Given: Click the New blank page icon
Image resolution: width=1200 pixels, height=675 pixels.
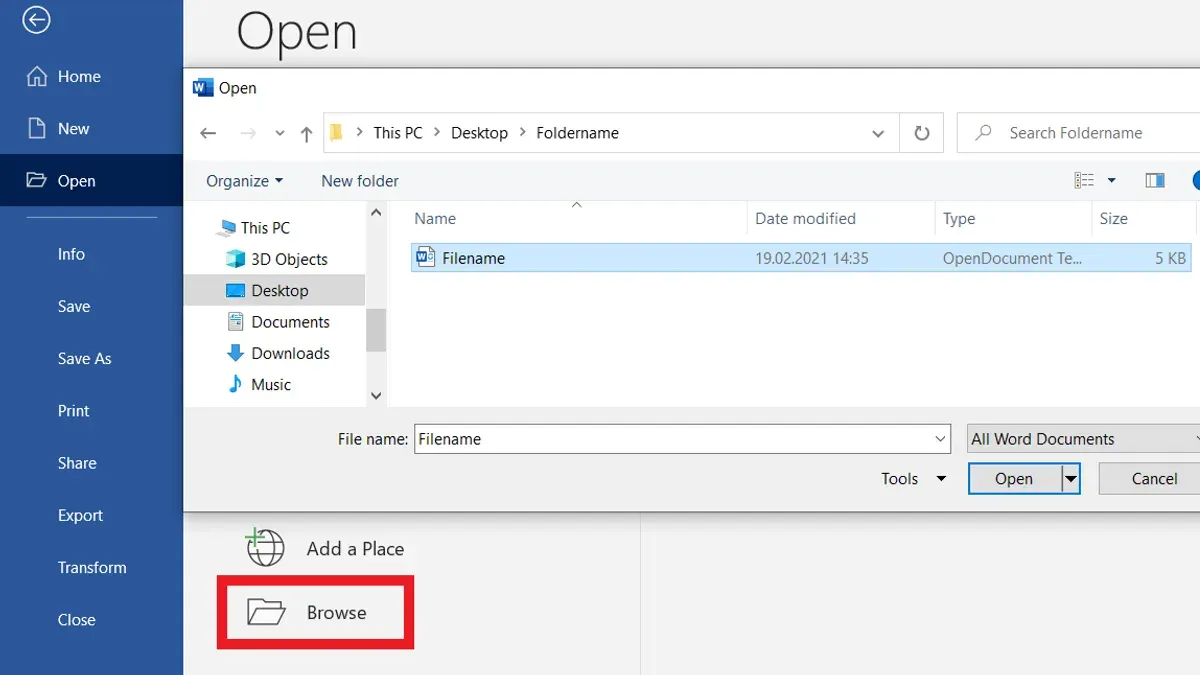Looking at the screenshot, I should tap(37, 128).
